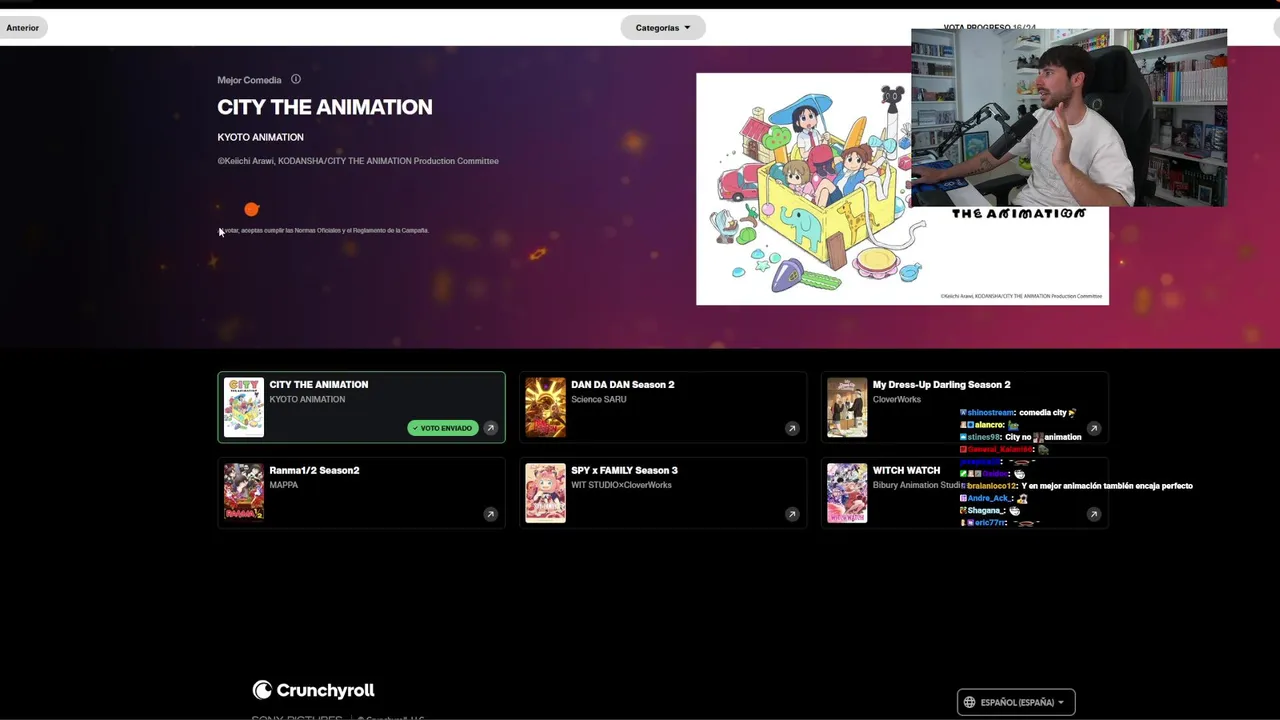Viewport: 1280px width, 720px height.
Task: Click the My Dress-Up Darling poster thumbnail
Action: point(847,407)
